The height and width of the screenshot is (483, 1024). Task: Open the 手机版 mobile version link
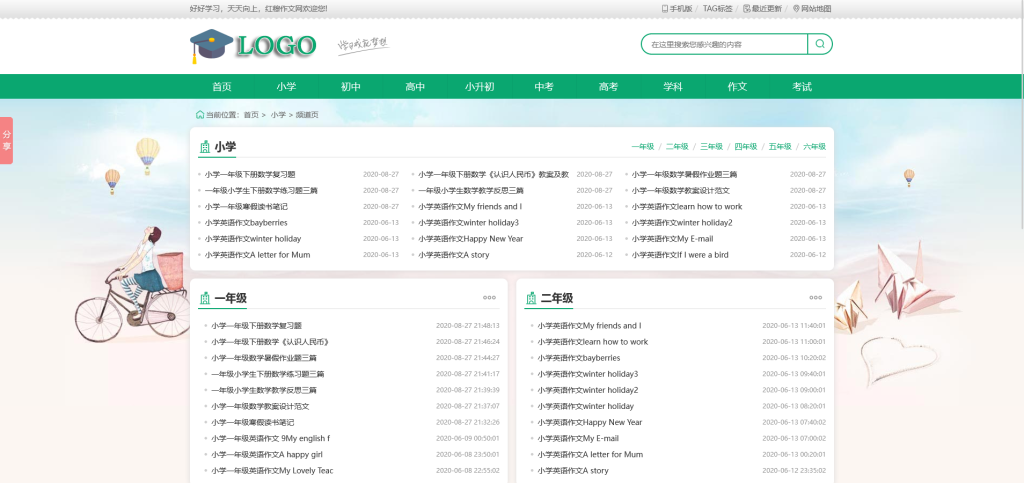click(678, 8)
